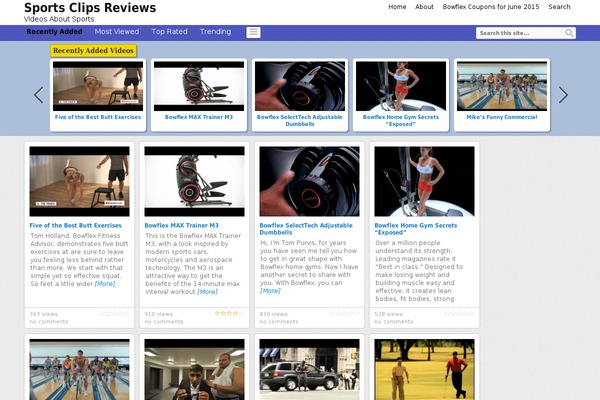This screenshot has width=600, height=400.
Task: Click the 363 views text
Action: [x=44, y=314]
